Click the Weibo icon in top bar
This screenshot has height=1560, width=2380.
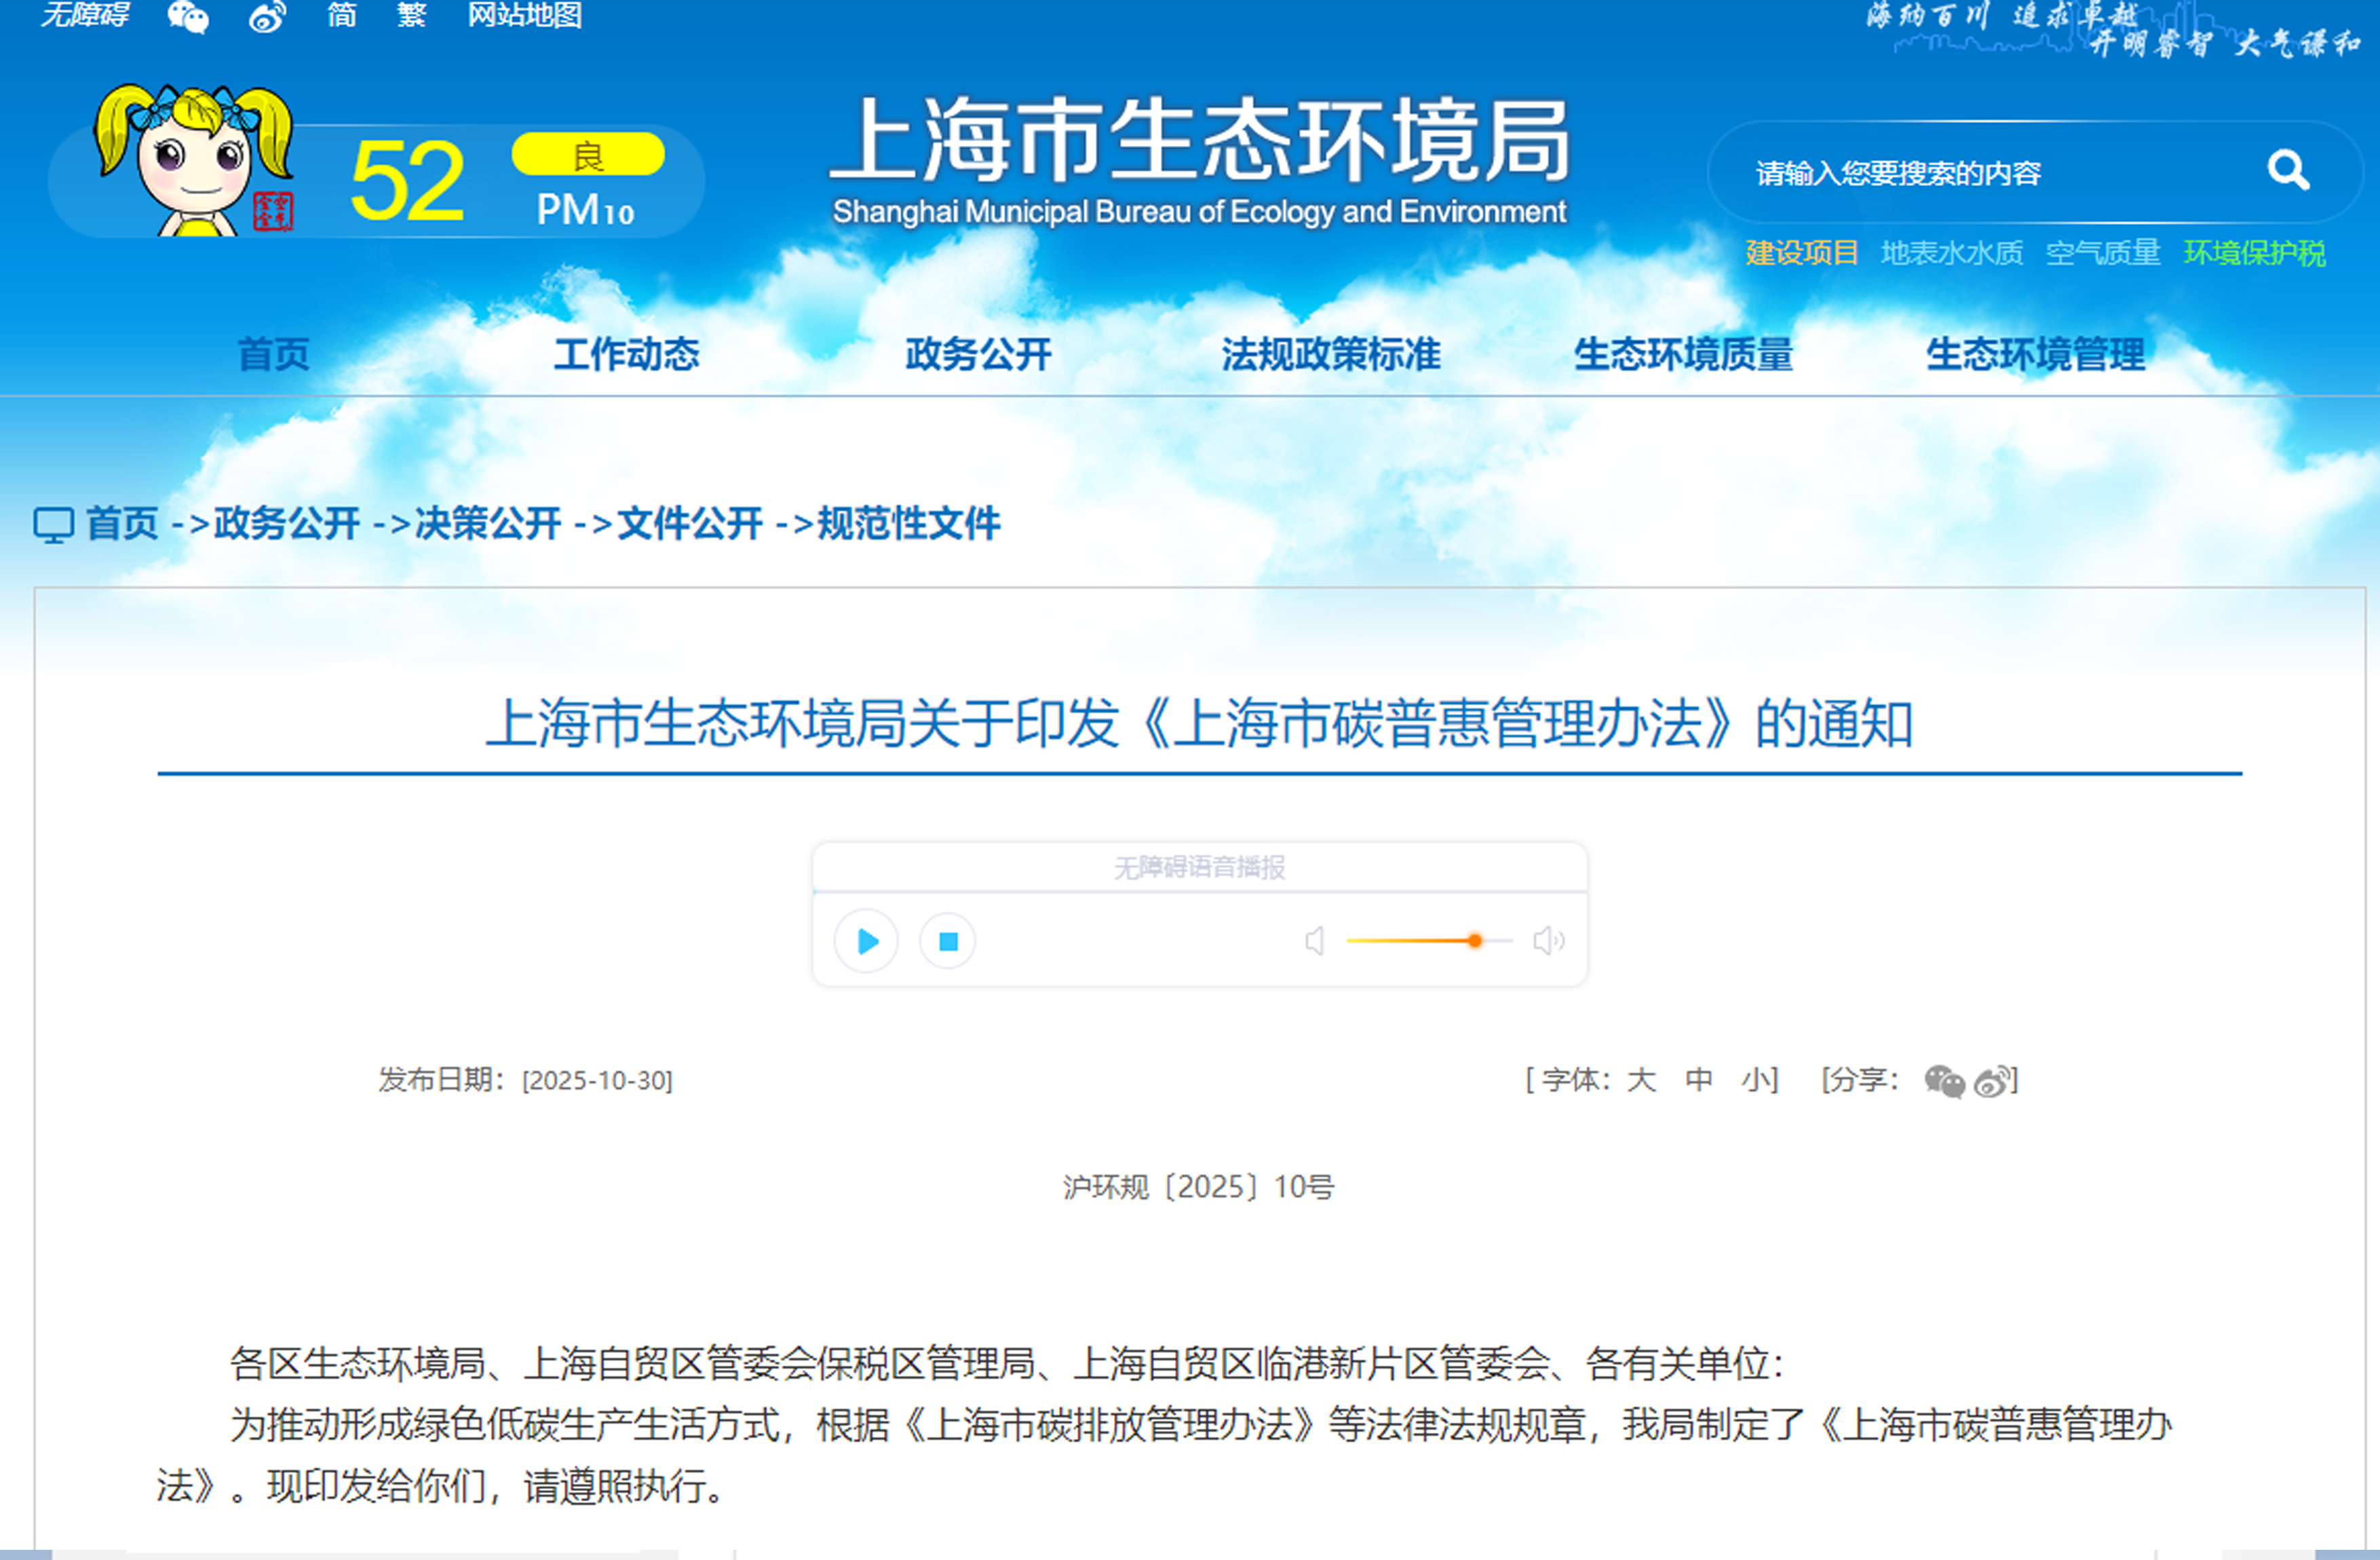click(267, 16)
